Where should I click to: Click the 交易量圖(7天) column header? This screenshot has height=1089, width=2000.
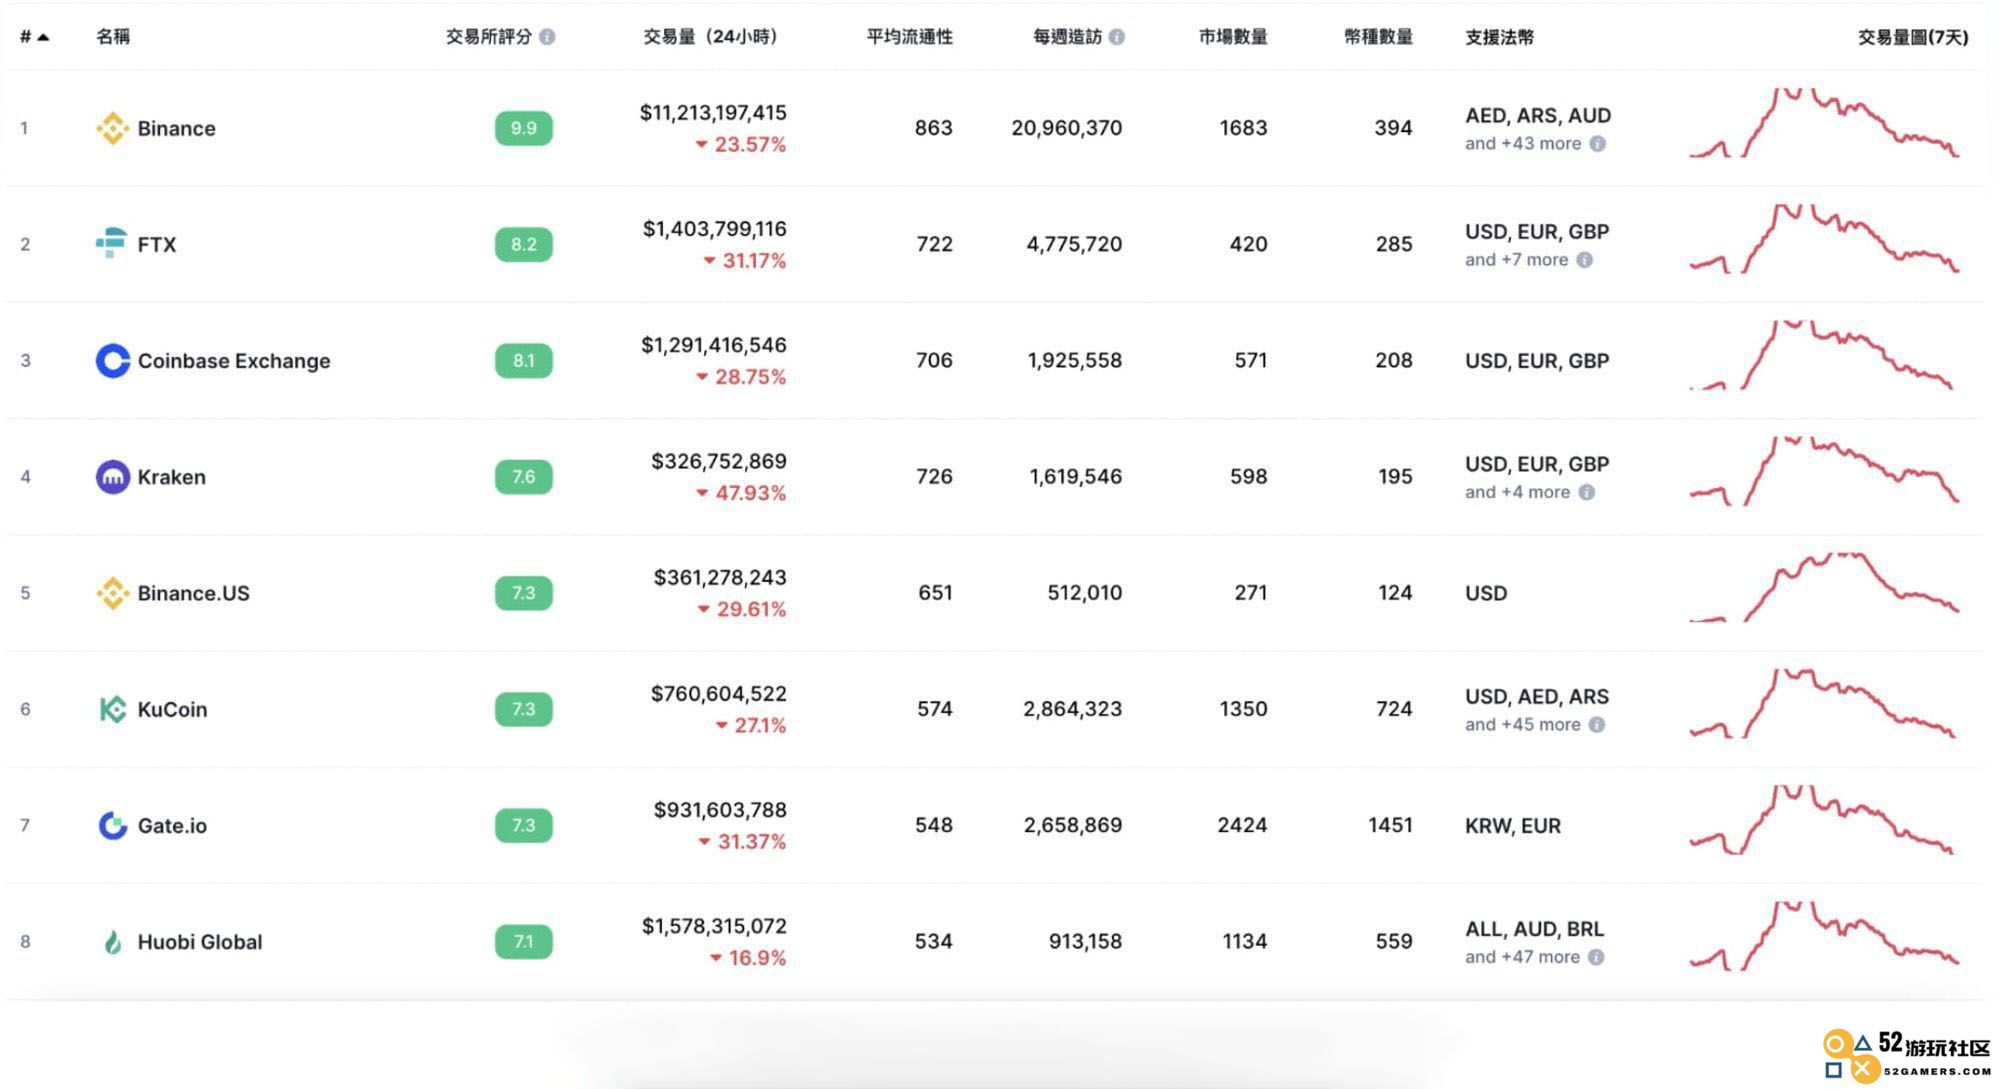tap(1913, 37)
